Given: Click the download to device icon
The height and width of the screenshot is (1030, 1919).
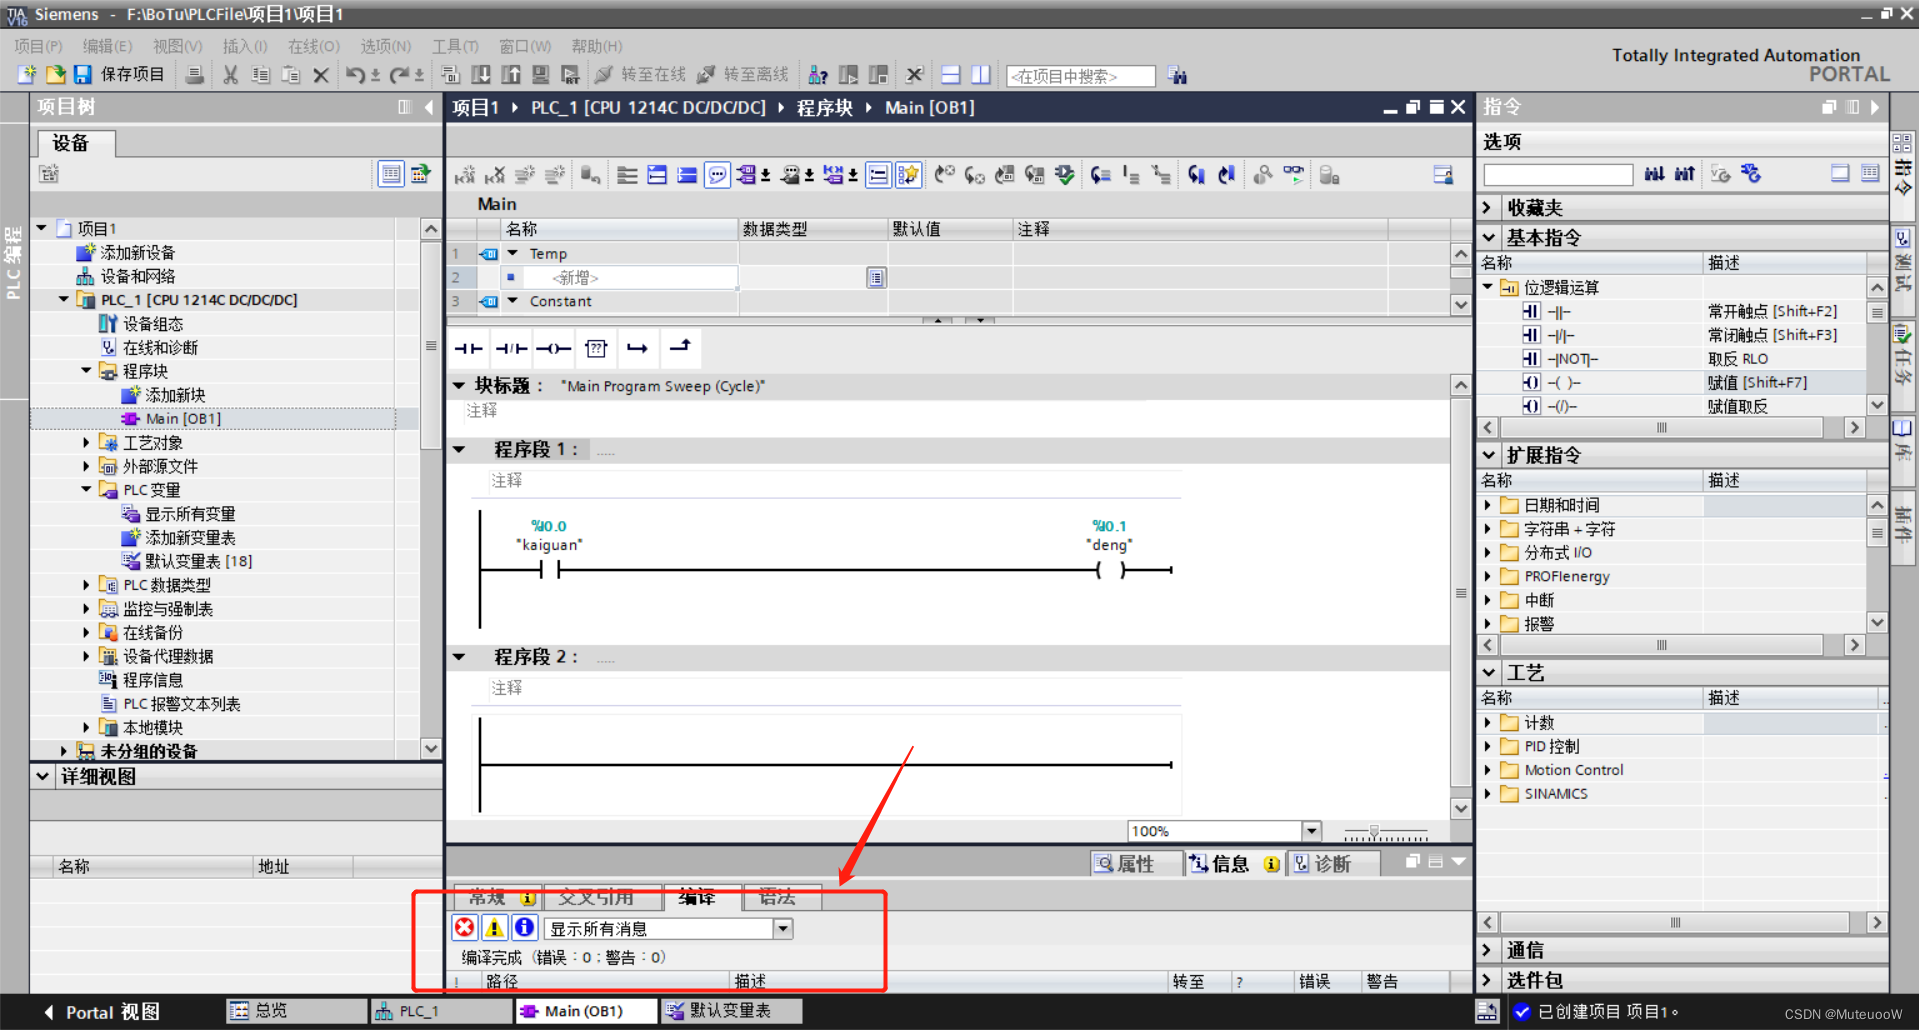Looking at the screenshot, I should click(481, 75).
